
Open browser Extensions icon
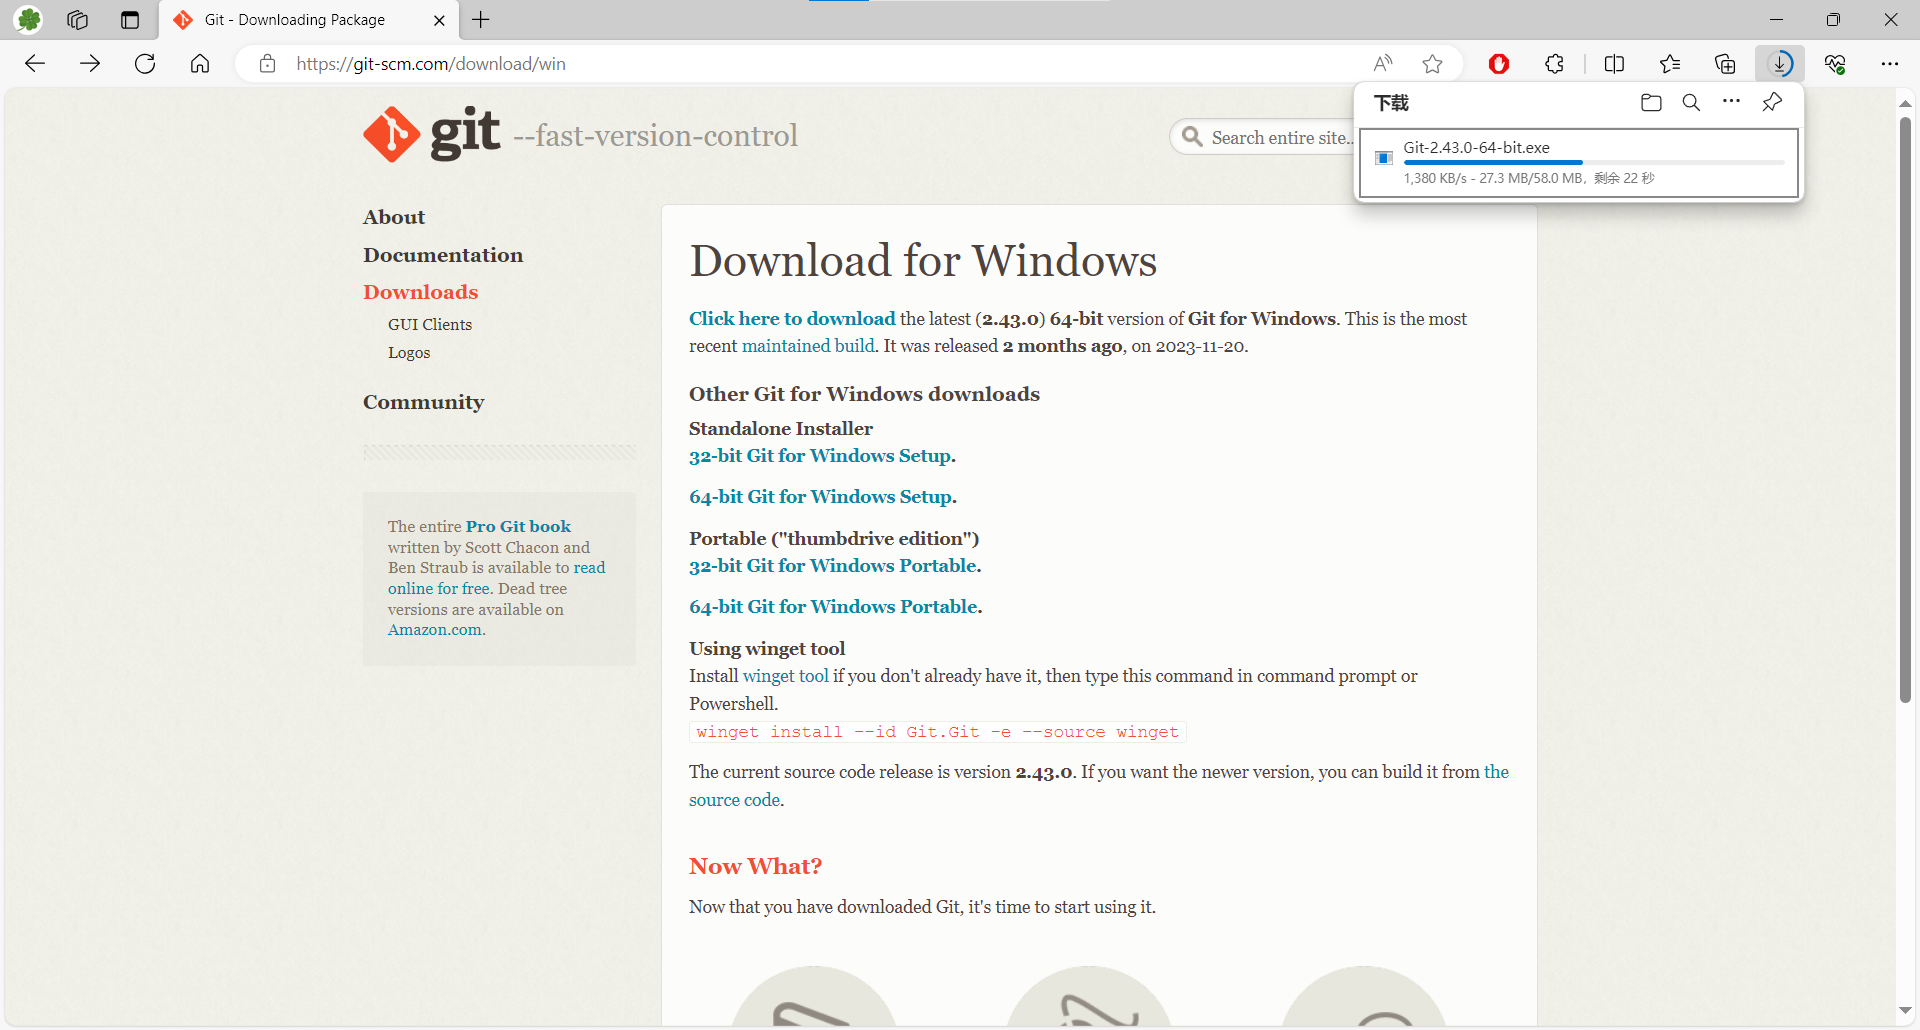point(1554,64)
